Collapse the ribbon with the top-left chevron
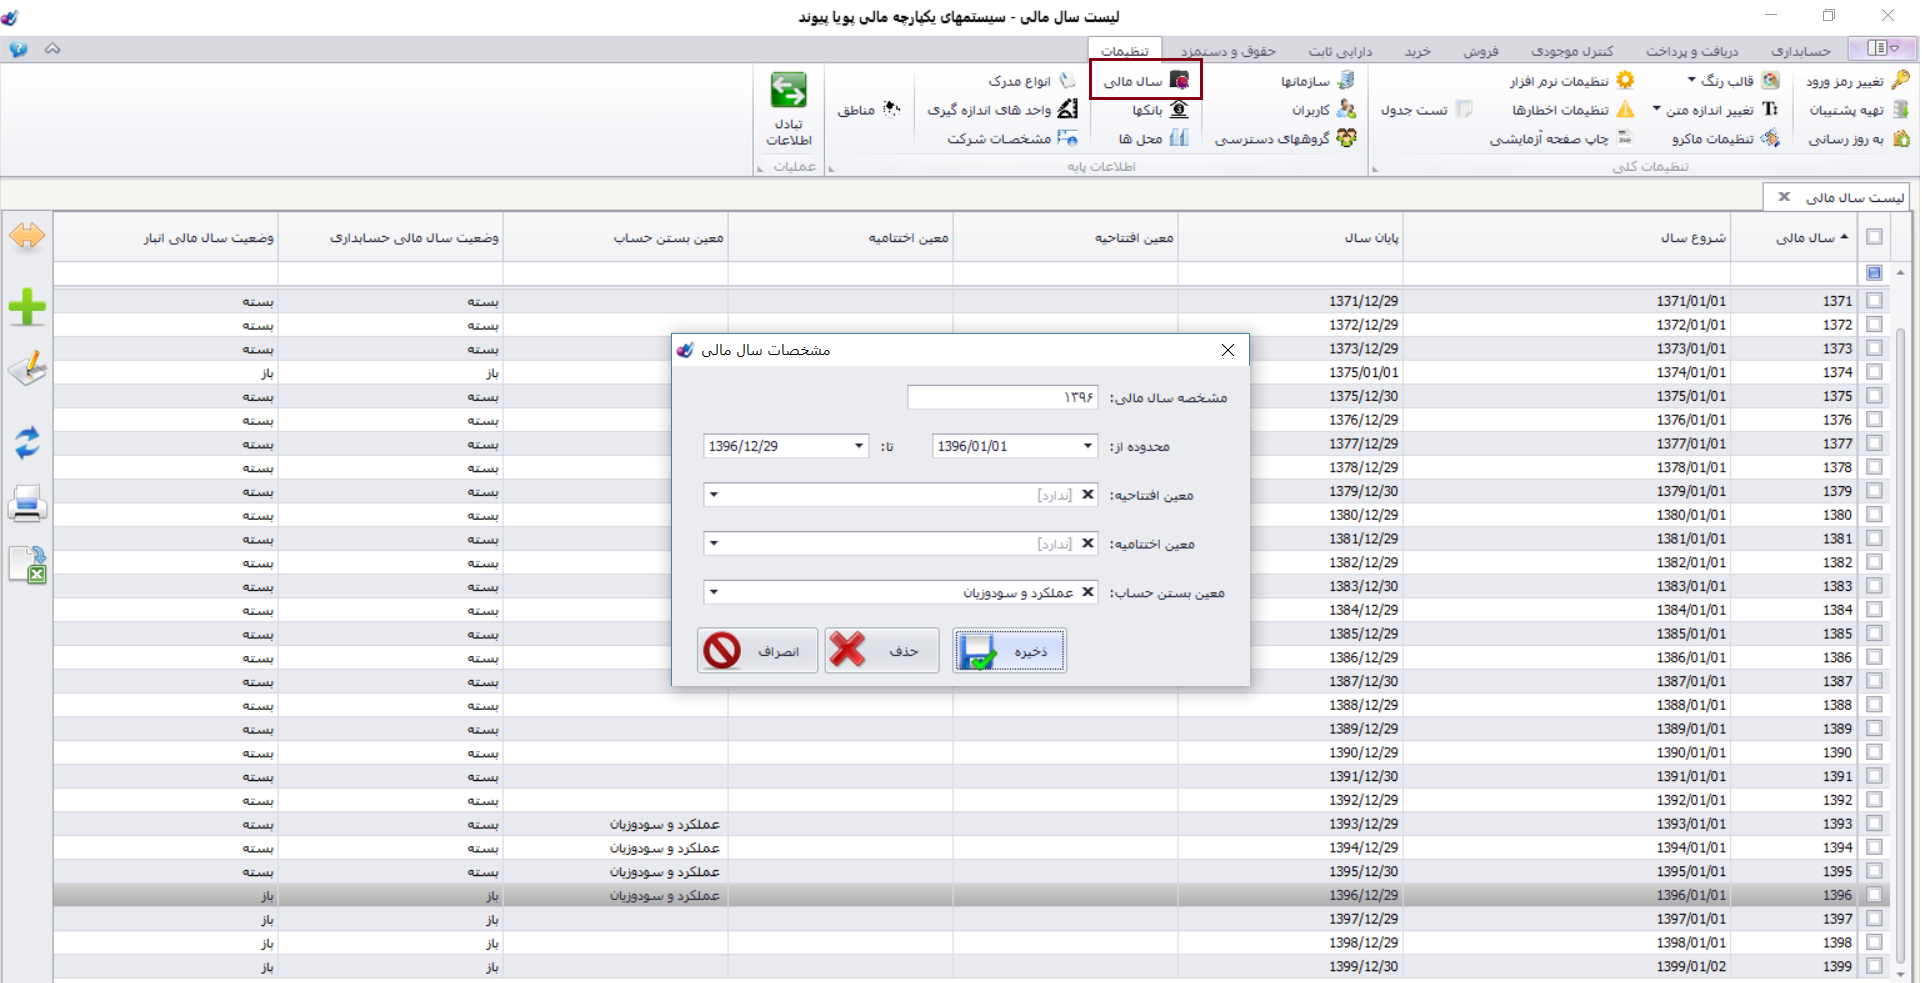Viewport: 1922px width, 983px height. (x=53, y=49)
